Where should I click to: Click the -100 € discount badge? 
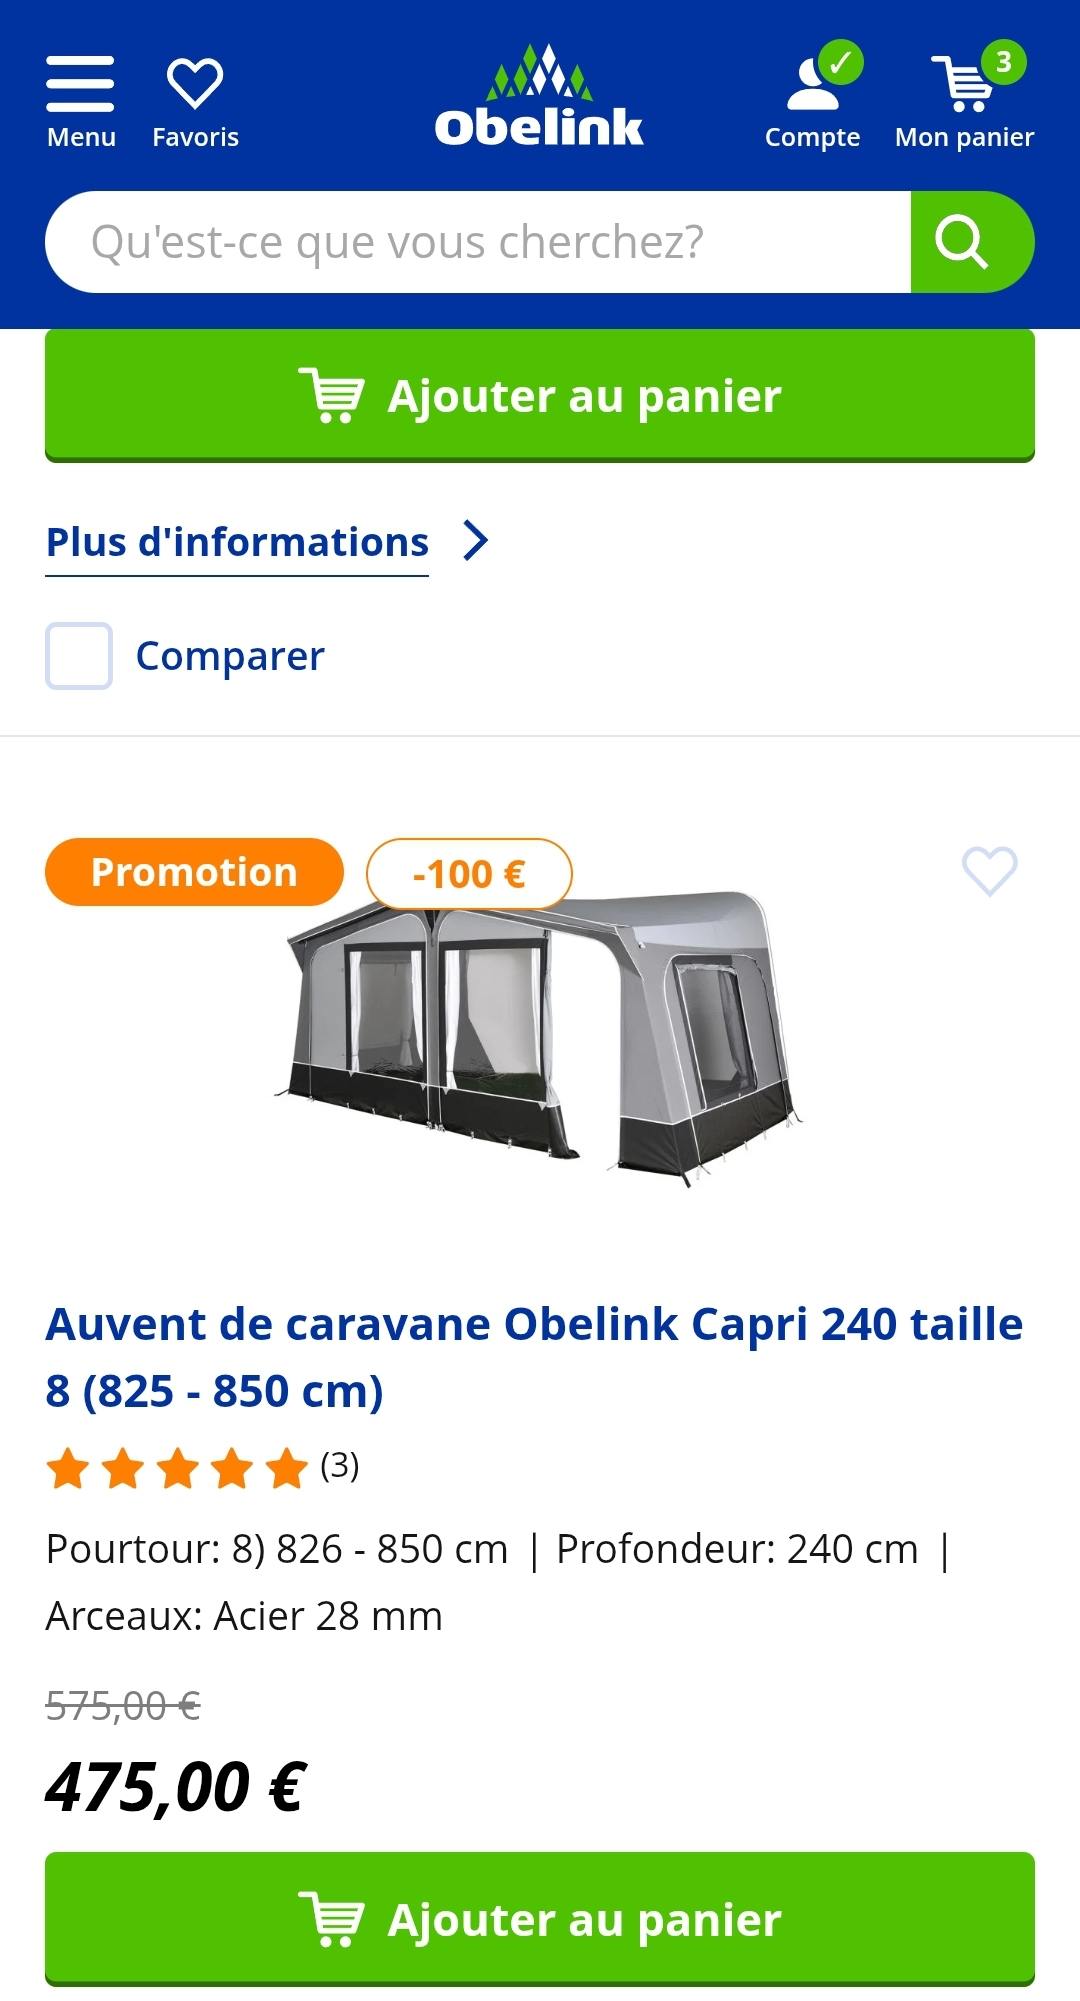point(469,874)
